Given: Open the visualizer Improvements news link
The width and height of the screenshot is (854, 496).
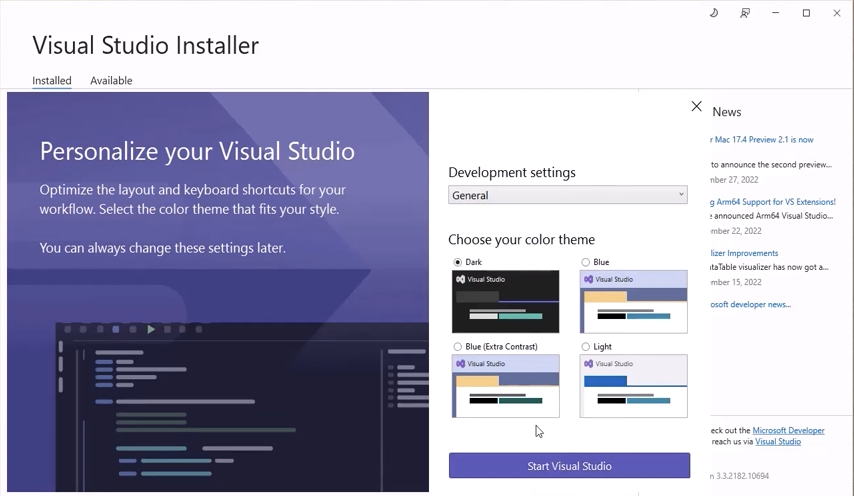Looking at the screenshot, I should 745,253.
